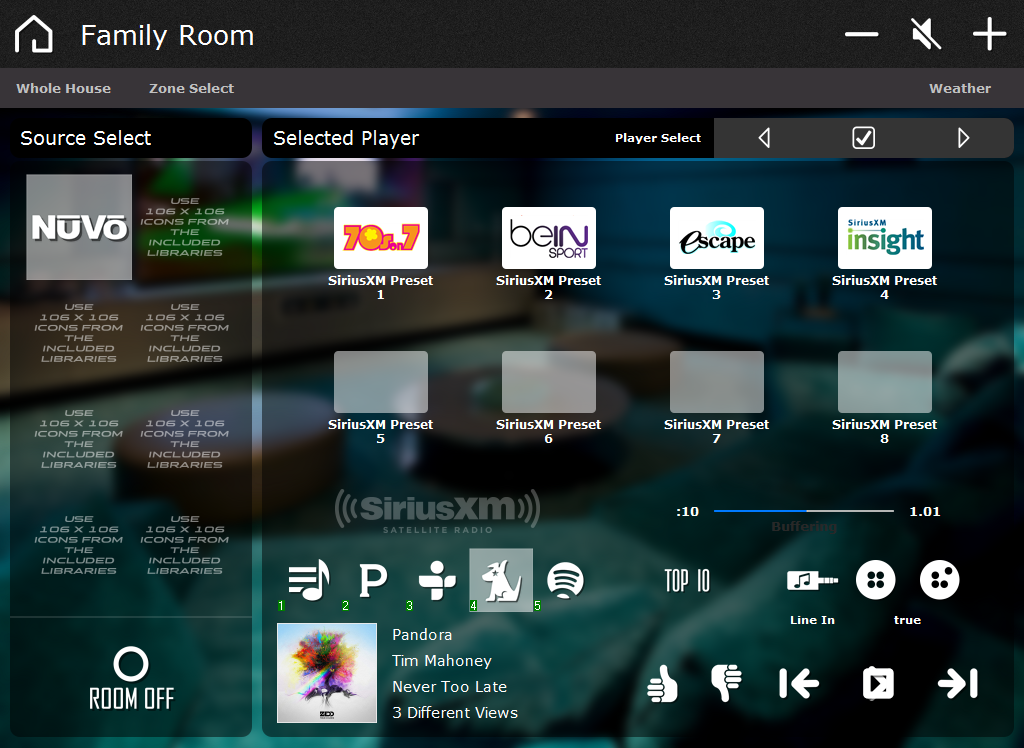Seek along the track progress bar

(804, 511)
